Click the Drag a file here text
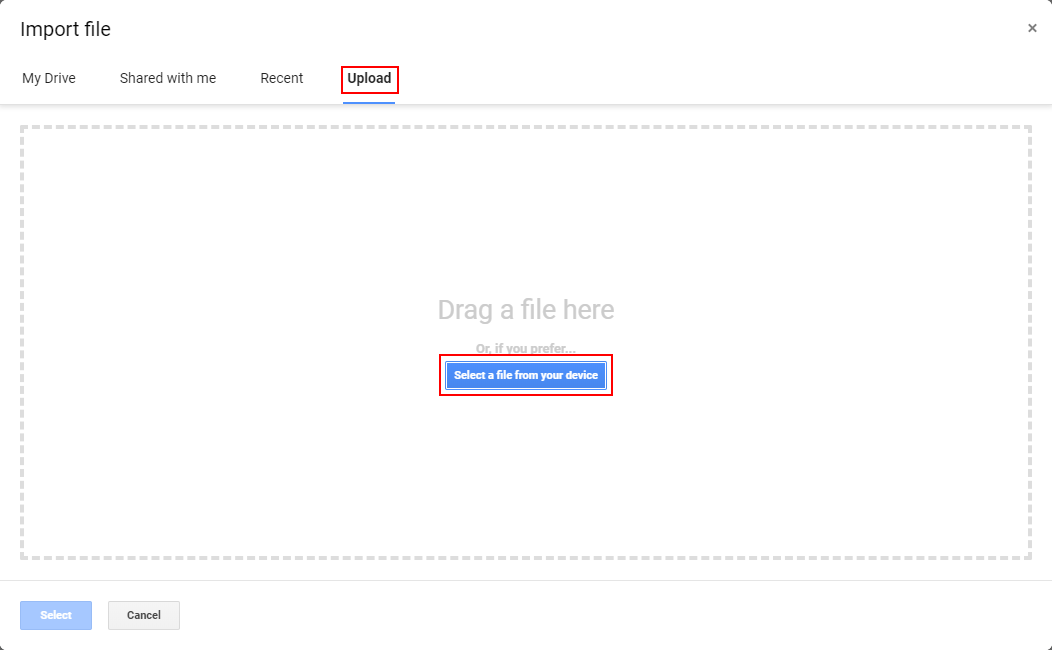The height and width of the screenshot is (650, 1052). pyautogui.click(x=526, y=310)
